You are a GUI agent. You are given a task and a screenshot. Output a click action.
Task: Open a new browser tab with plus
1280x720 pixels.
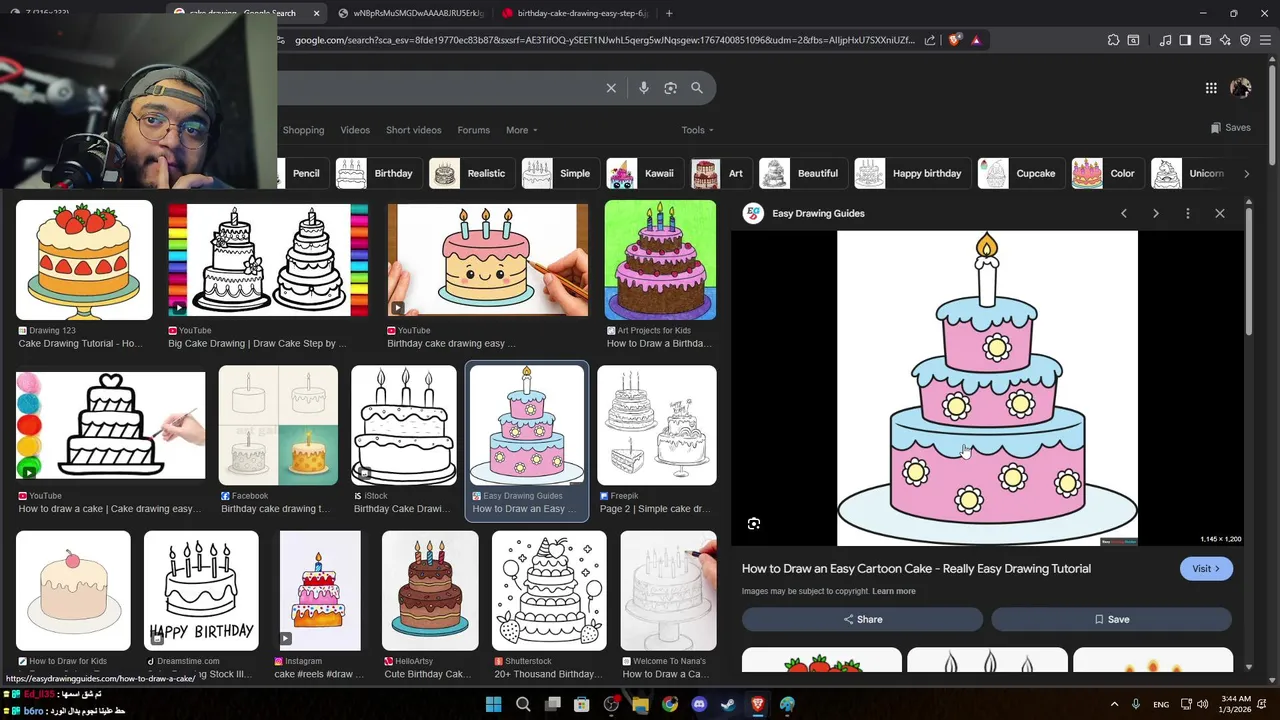pyautogui.click(x=669, y=13)
